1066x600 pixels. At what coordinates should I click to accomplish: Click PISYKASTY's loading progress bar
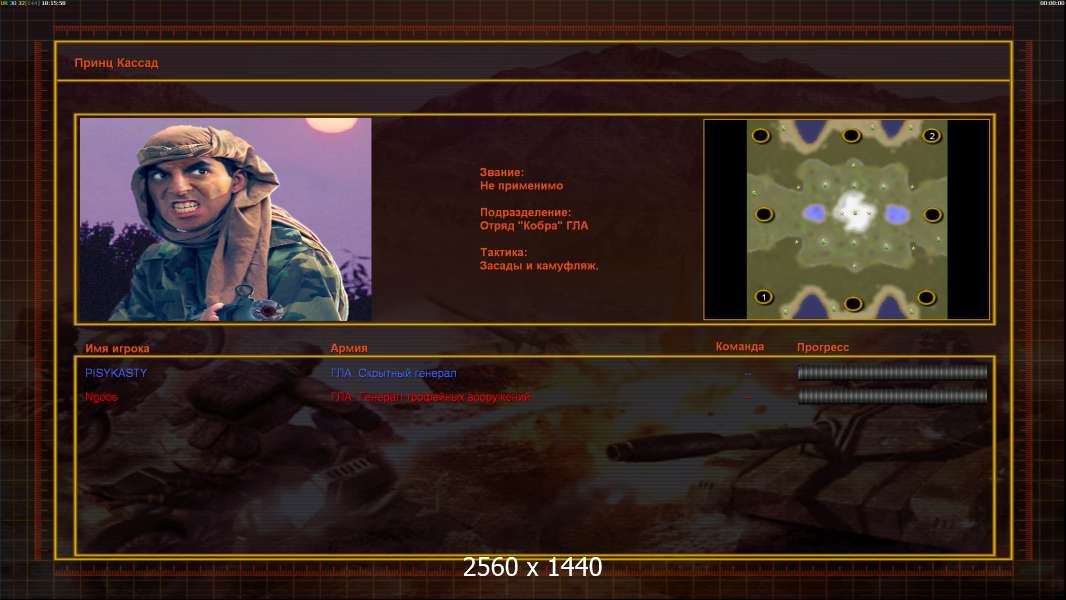point(892,372)
